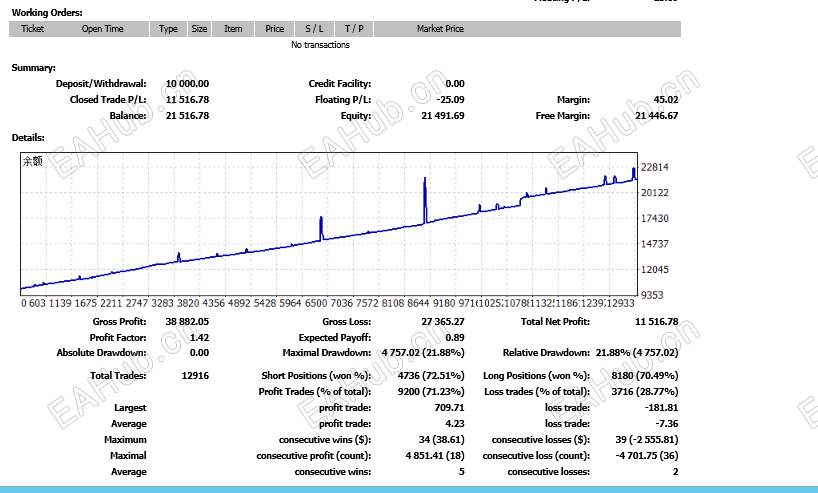Select the 'No transactions' text
The height and width of the screenshot is (493, 818).
[x=320, y=45]
